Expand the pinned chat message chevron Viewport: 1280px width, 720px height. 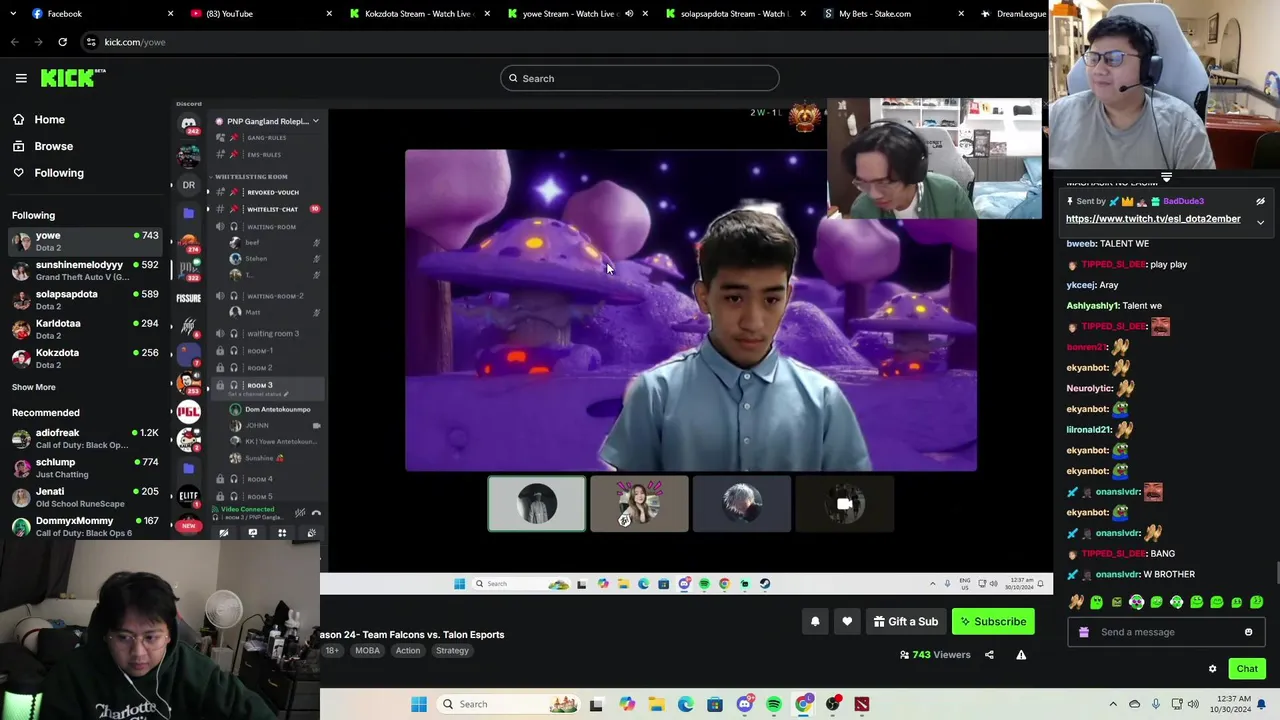pos(1260,222)
